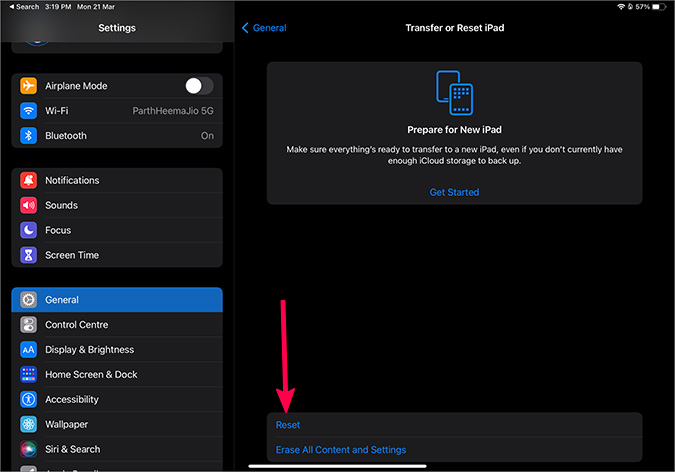This screenshot has width=675, height=472.
Task: Tap the 3:19 PM clock in status bar
Action: pyautogui.click(x=58, y=7)
